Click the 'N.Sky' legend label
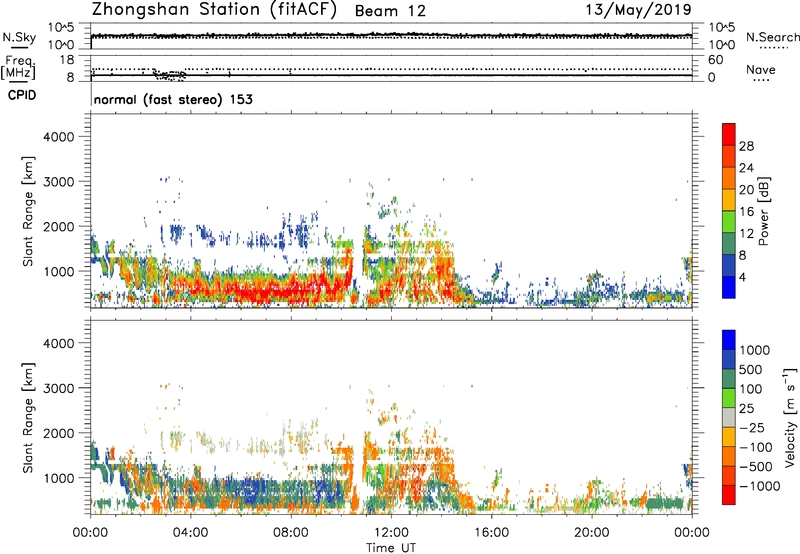The width and height of the screenshot is (800, 554). pos(19,37)
